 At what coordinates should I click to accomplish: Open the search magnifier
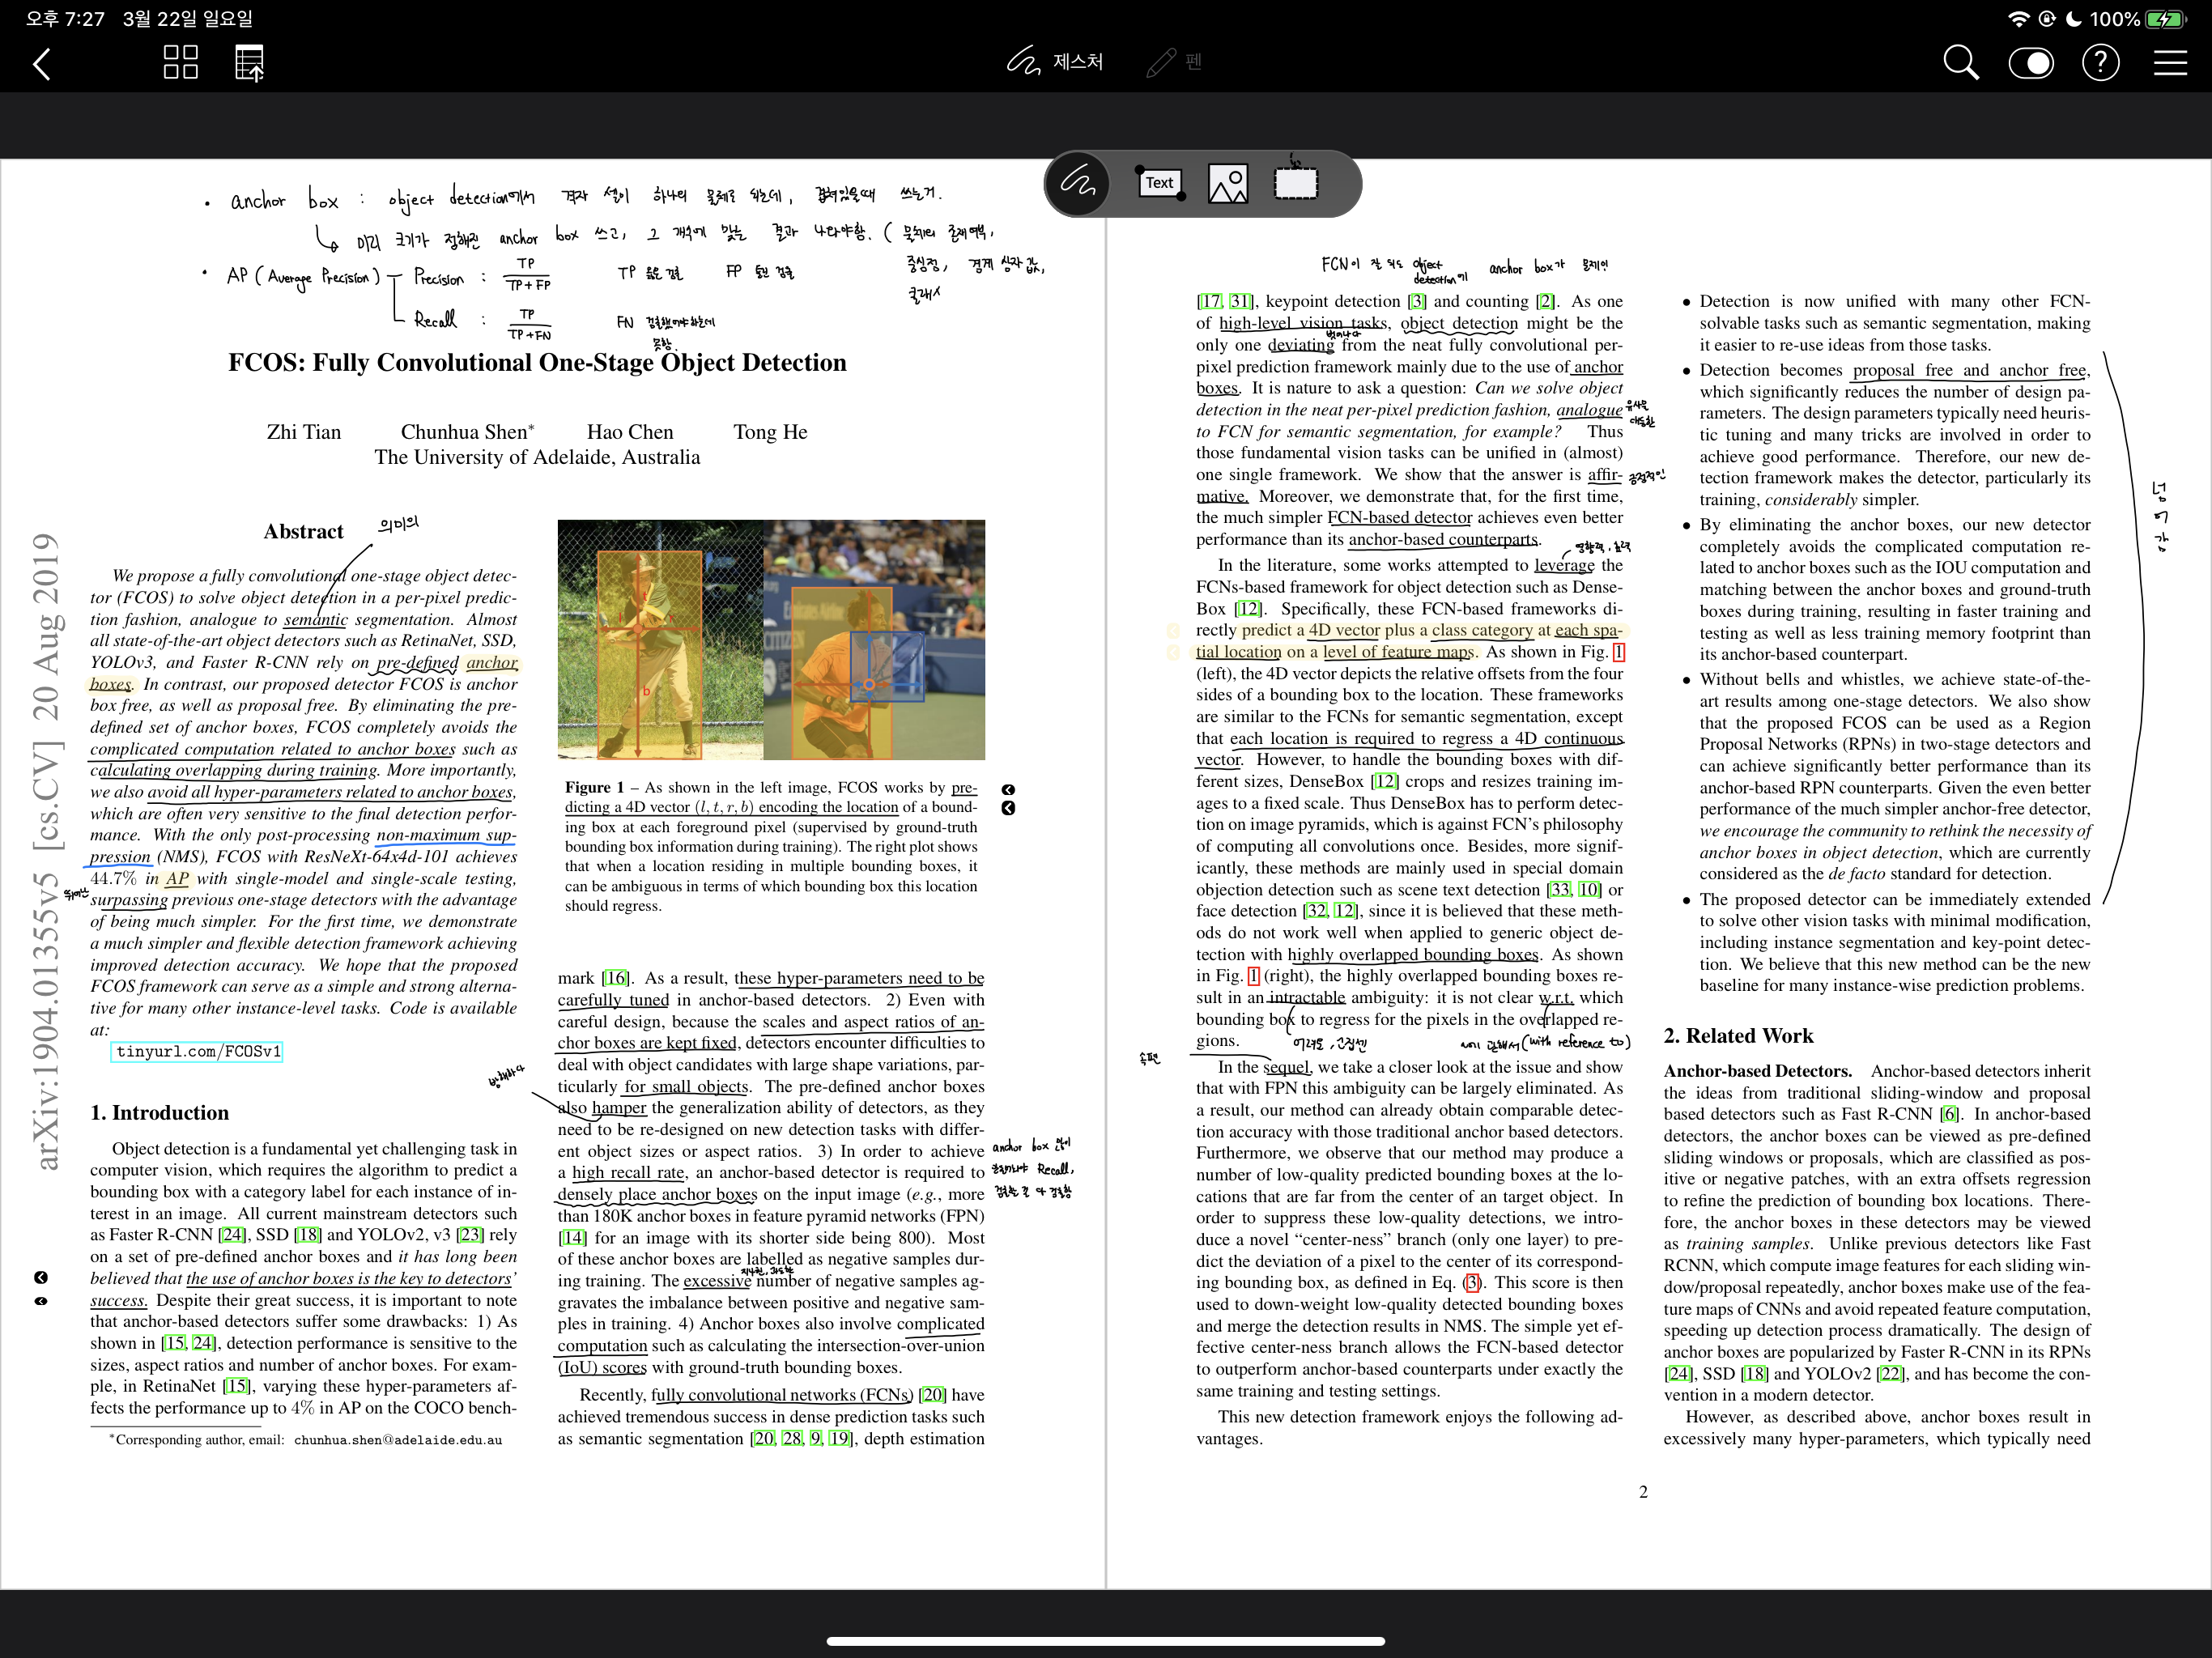point(1960,63)
